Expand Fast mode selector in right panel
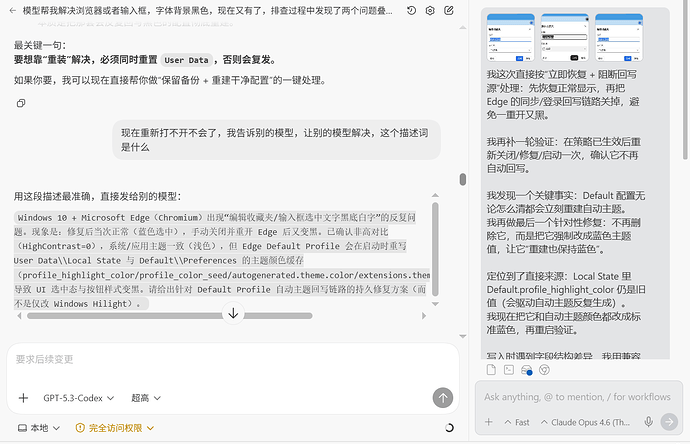The image size is (690, 444). point(517,422)
